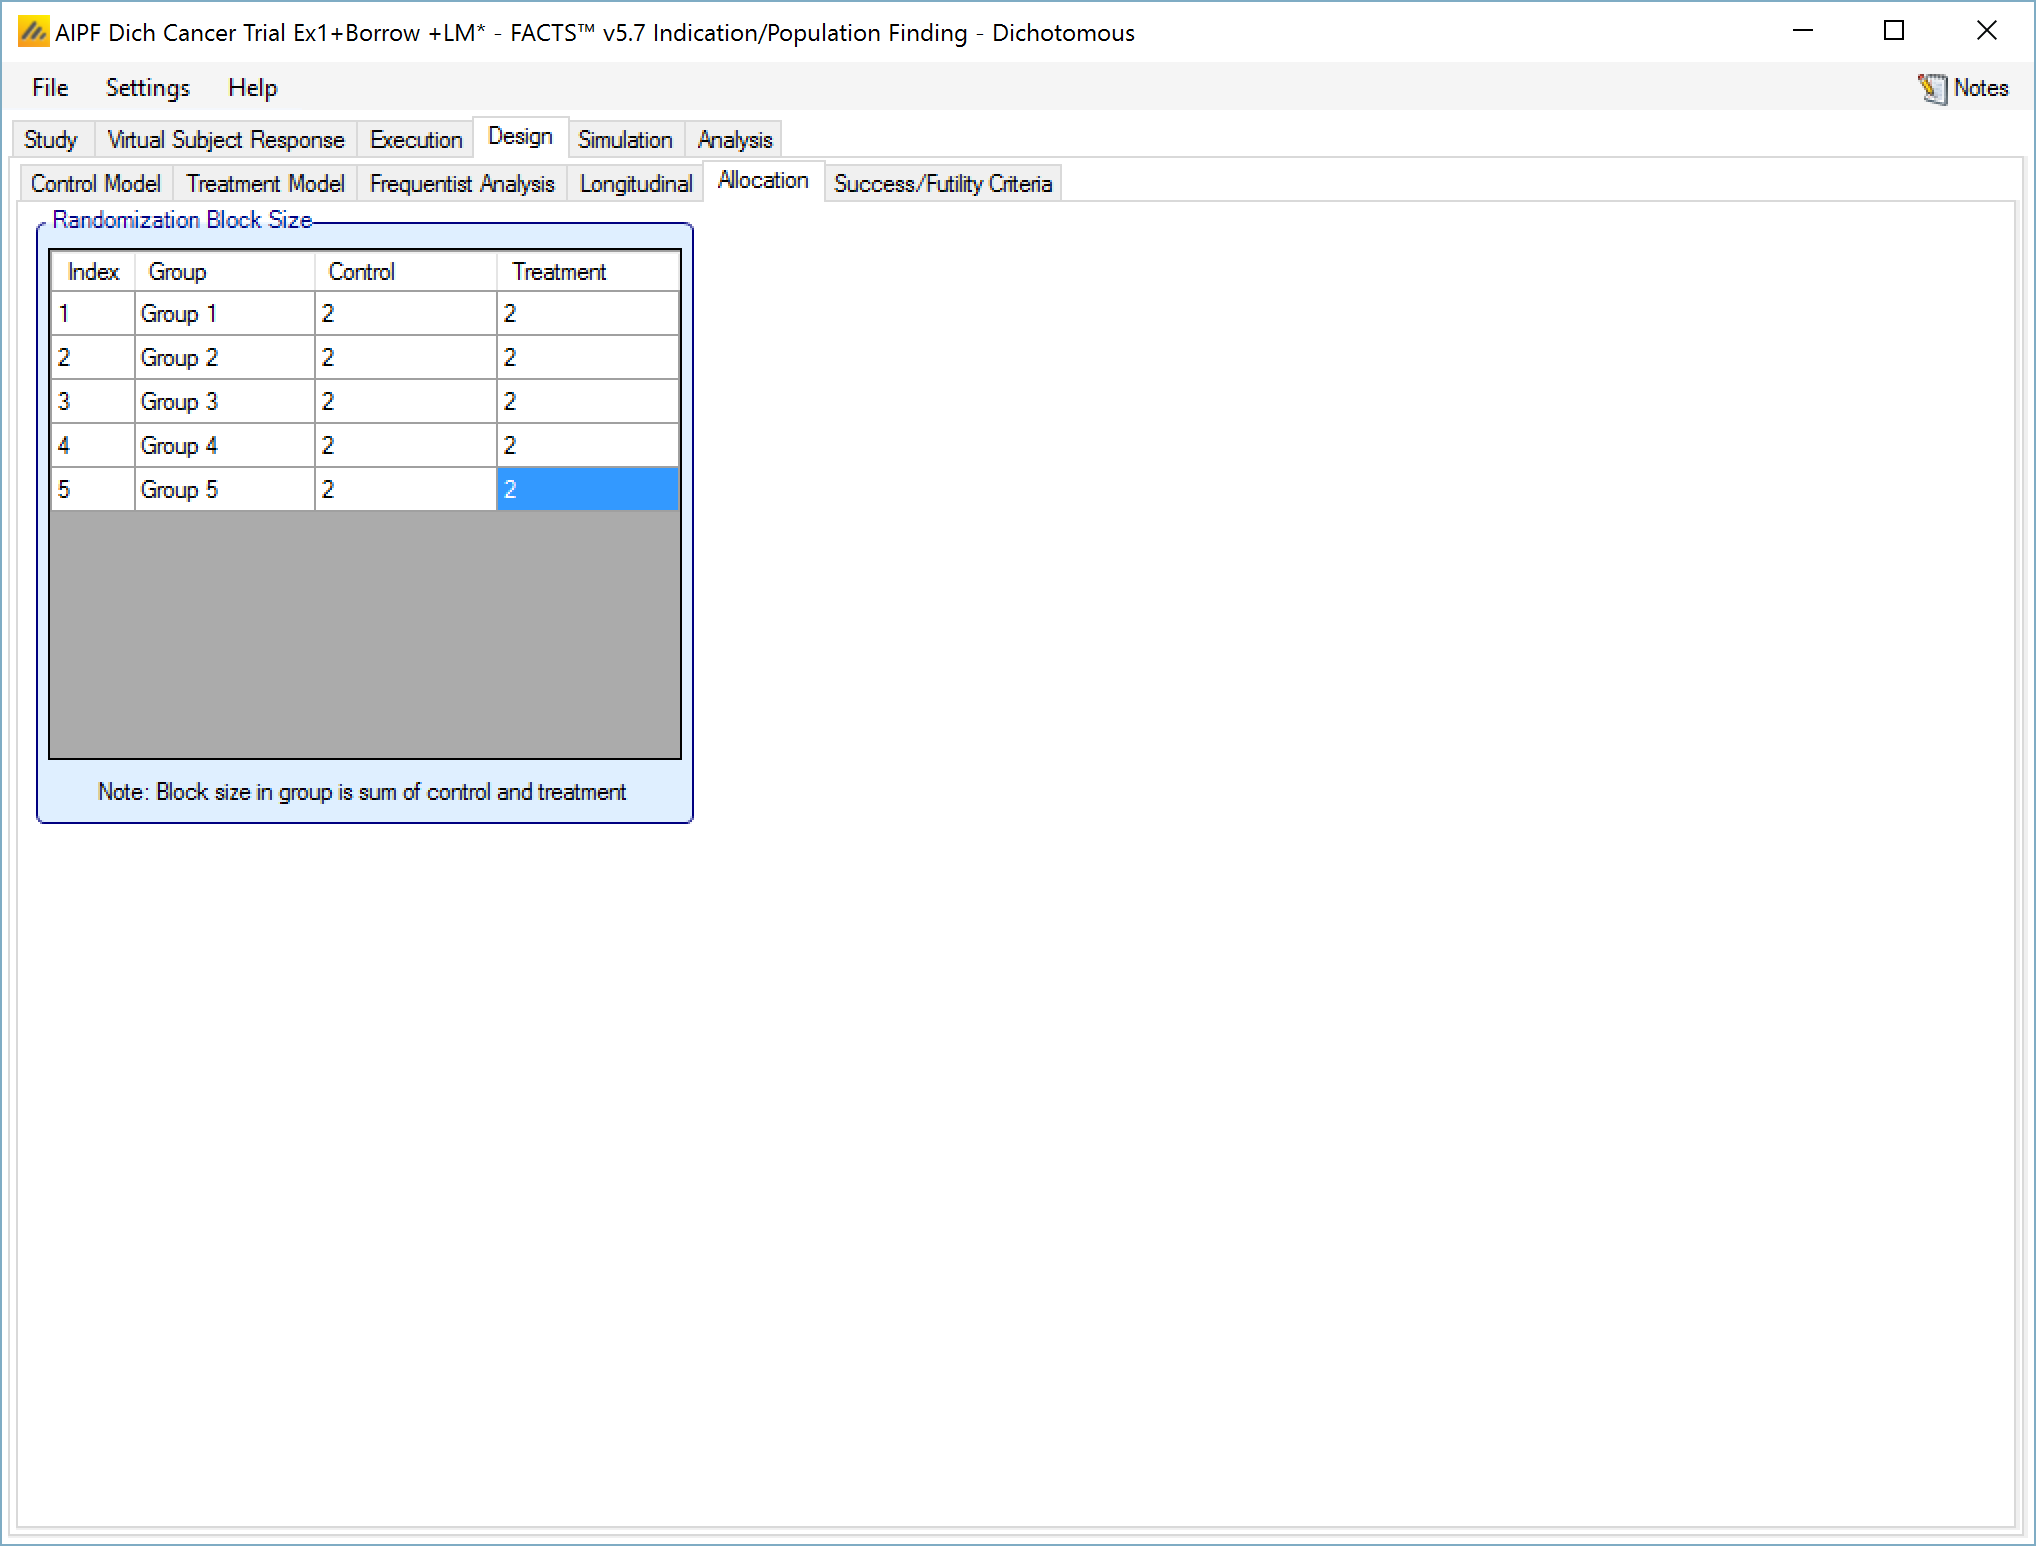Select Group 3 Treatment block size cell
Screen dimensions: 2036x1546
[x=587, y=402]
